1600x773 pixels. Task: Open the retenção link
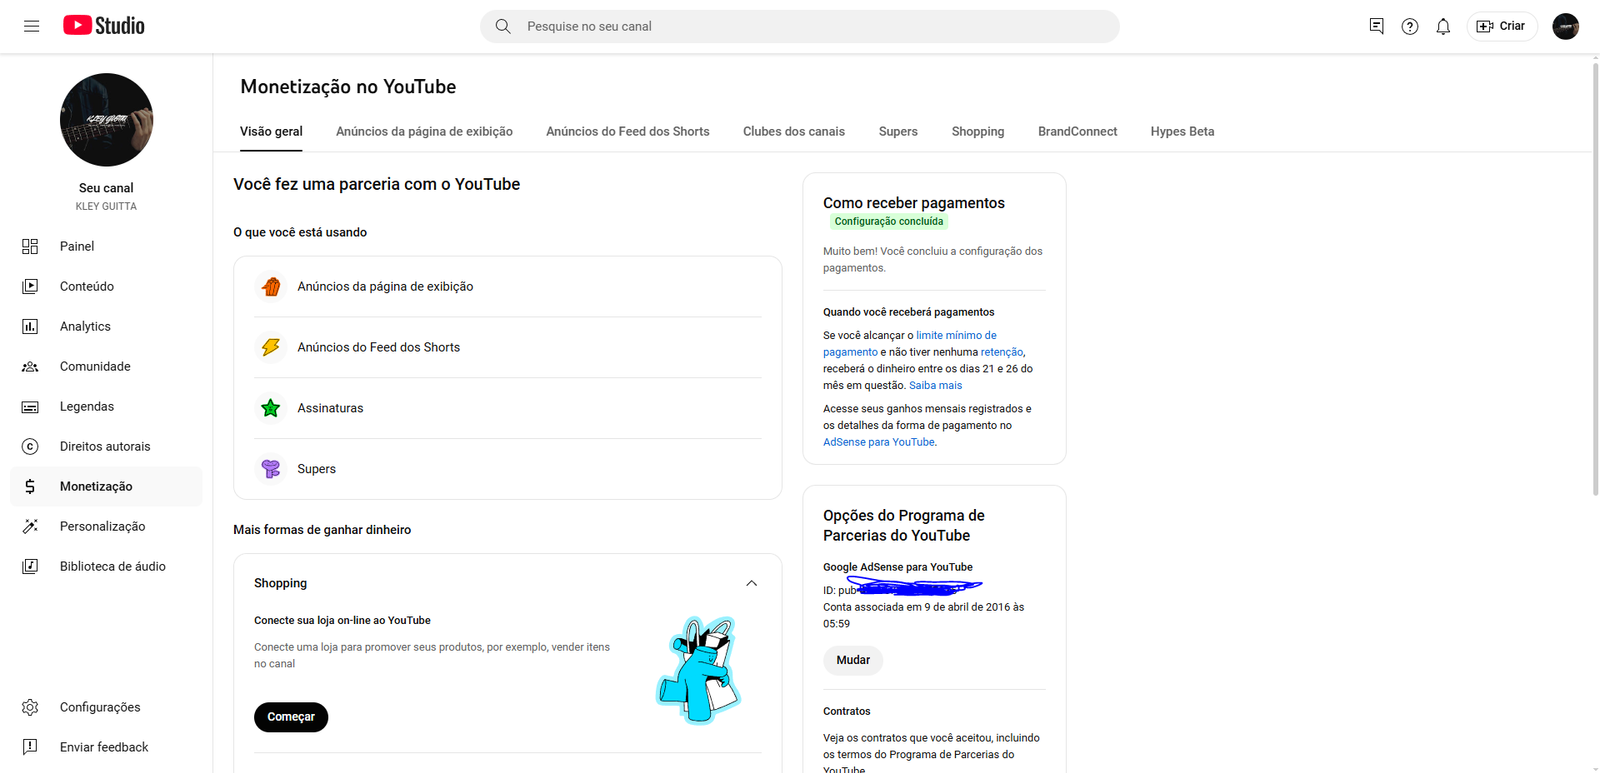click(1002, 352)
